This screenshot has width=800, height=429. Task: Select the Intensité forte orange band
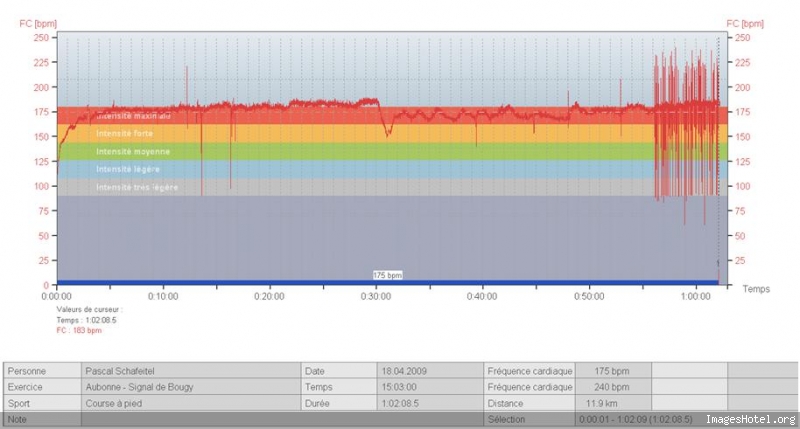[x=392, y=134]
